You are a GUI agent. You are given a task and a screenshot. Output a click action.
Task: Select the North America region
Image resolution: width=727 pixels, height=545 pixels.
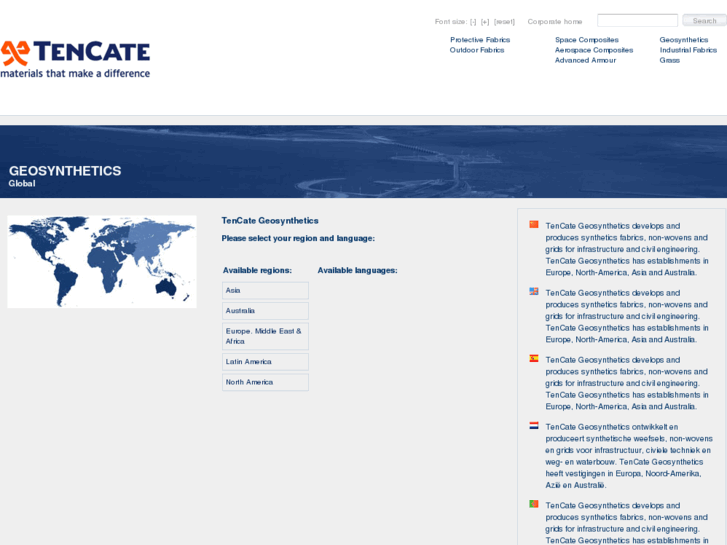265,382
